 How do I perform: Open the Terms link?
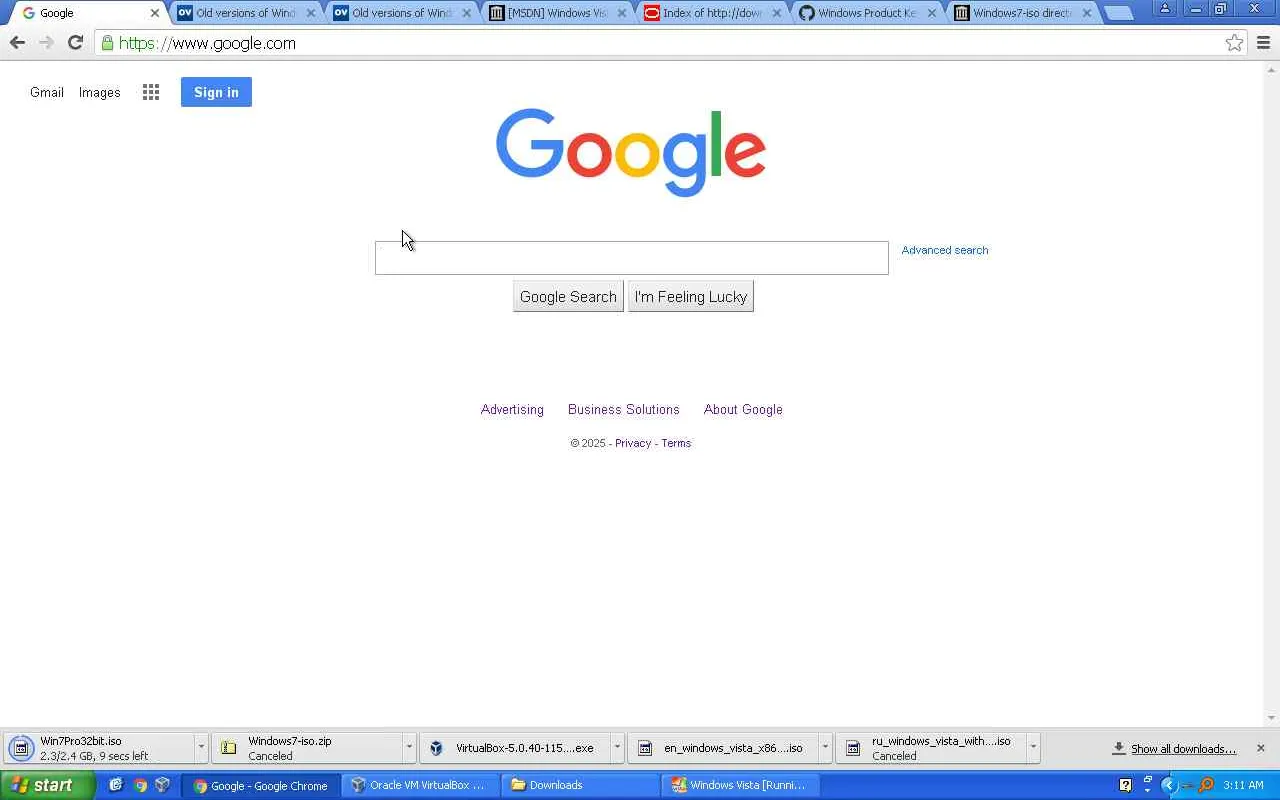point(676,443)
